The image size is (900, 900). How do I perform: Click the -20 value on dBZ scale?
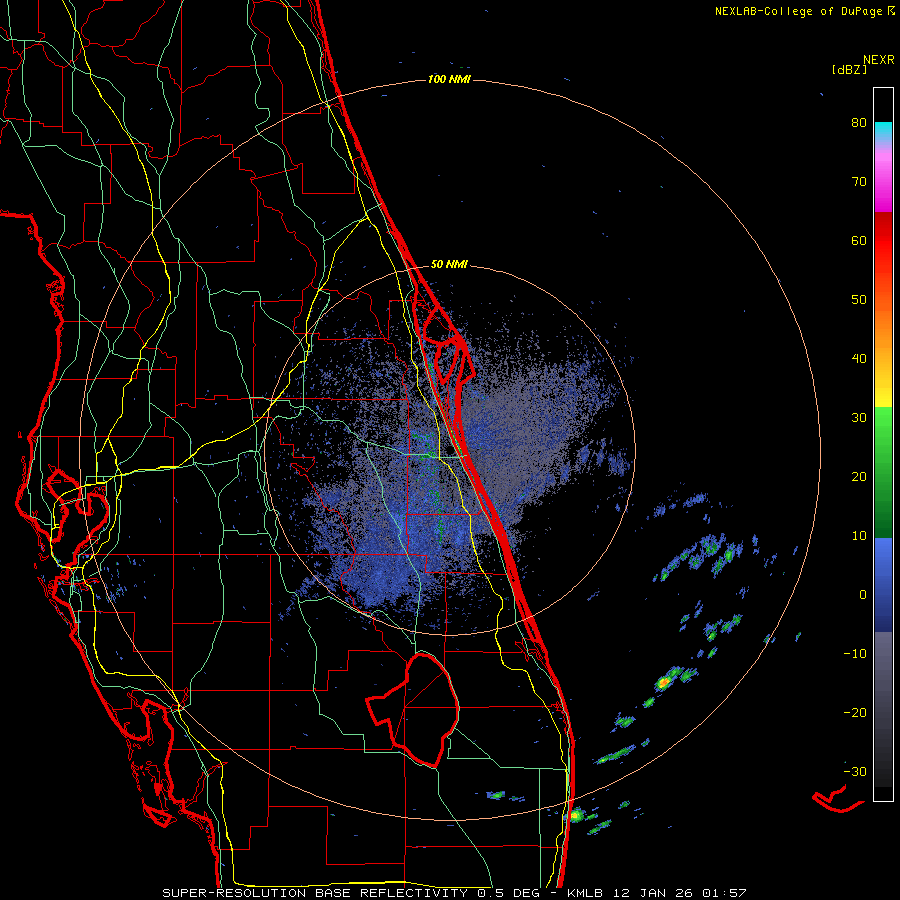click(x=855, y=712)
